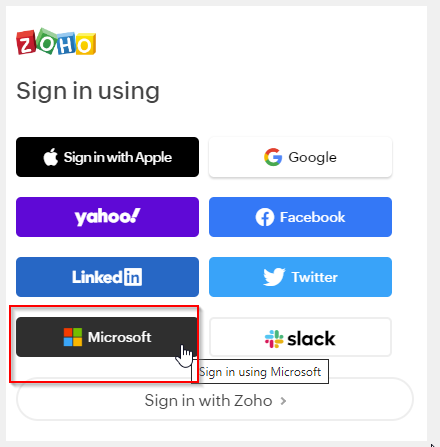
Task: Click the Google G logo
Action: (x=273, y=157)
